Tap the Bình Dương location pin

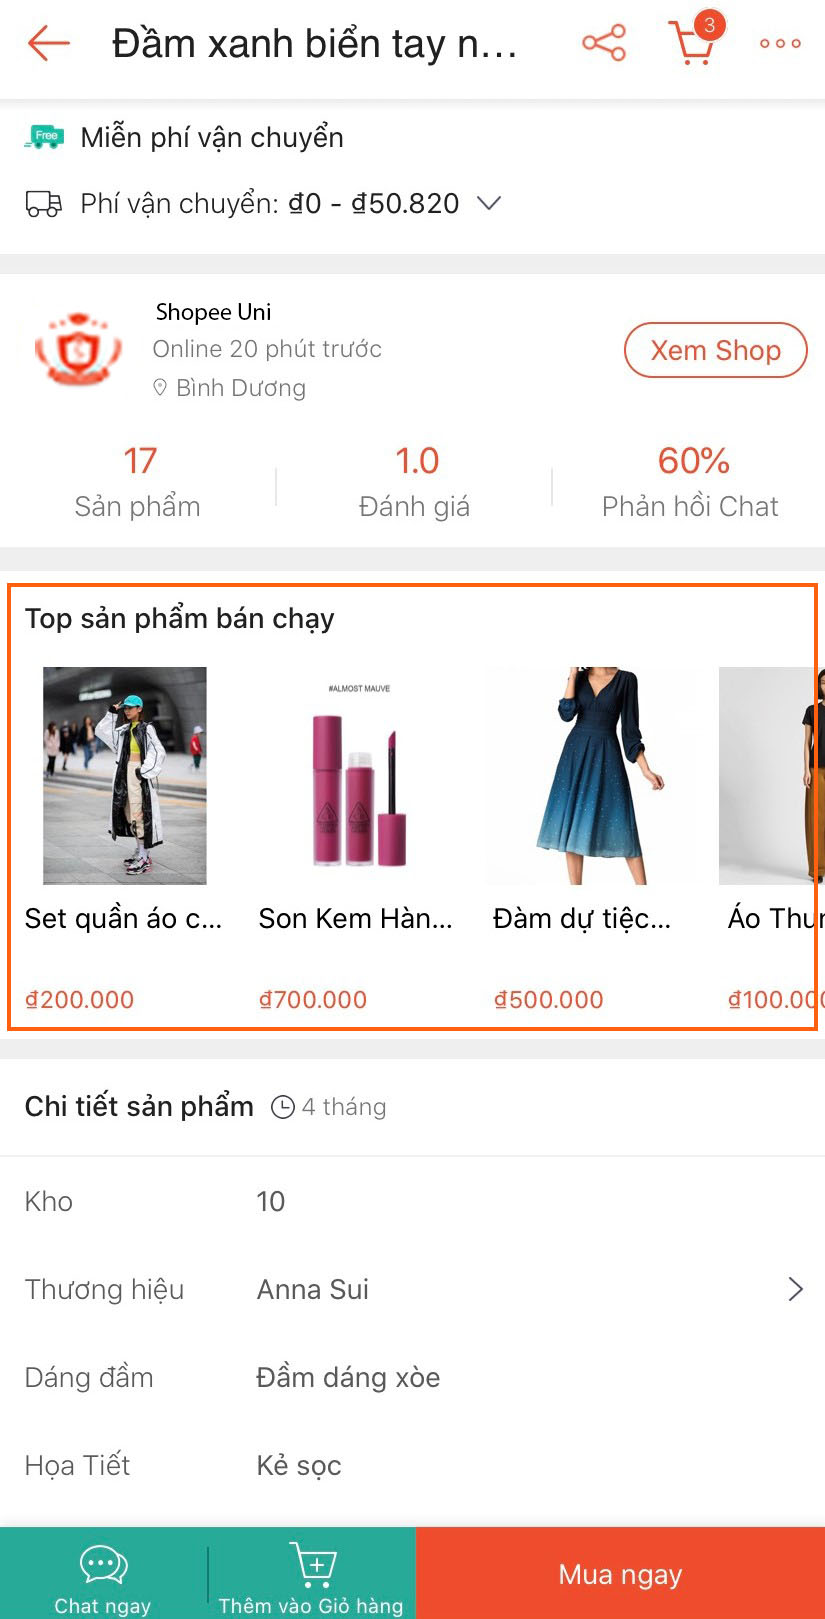click(160, 388)
